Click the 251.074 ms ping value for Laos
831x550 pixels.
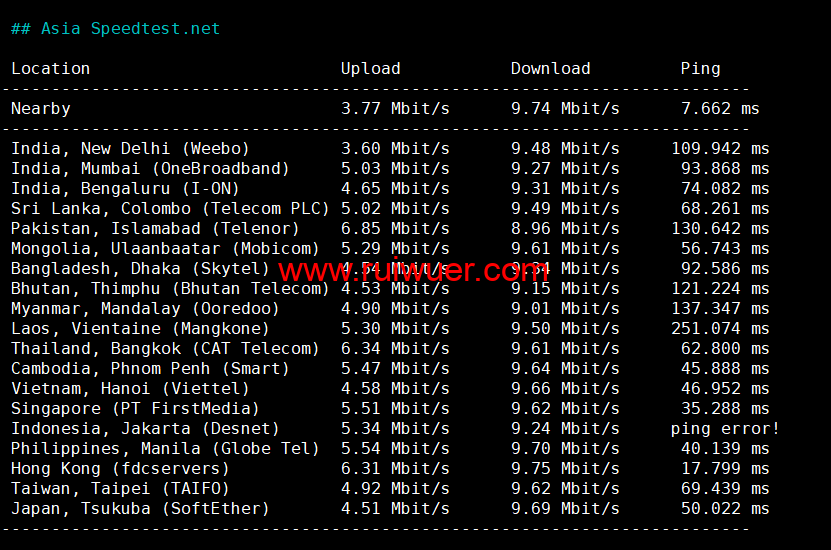[x=720, y=328]
